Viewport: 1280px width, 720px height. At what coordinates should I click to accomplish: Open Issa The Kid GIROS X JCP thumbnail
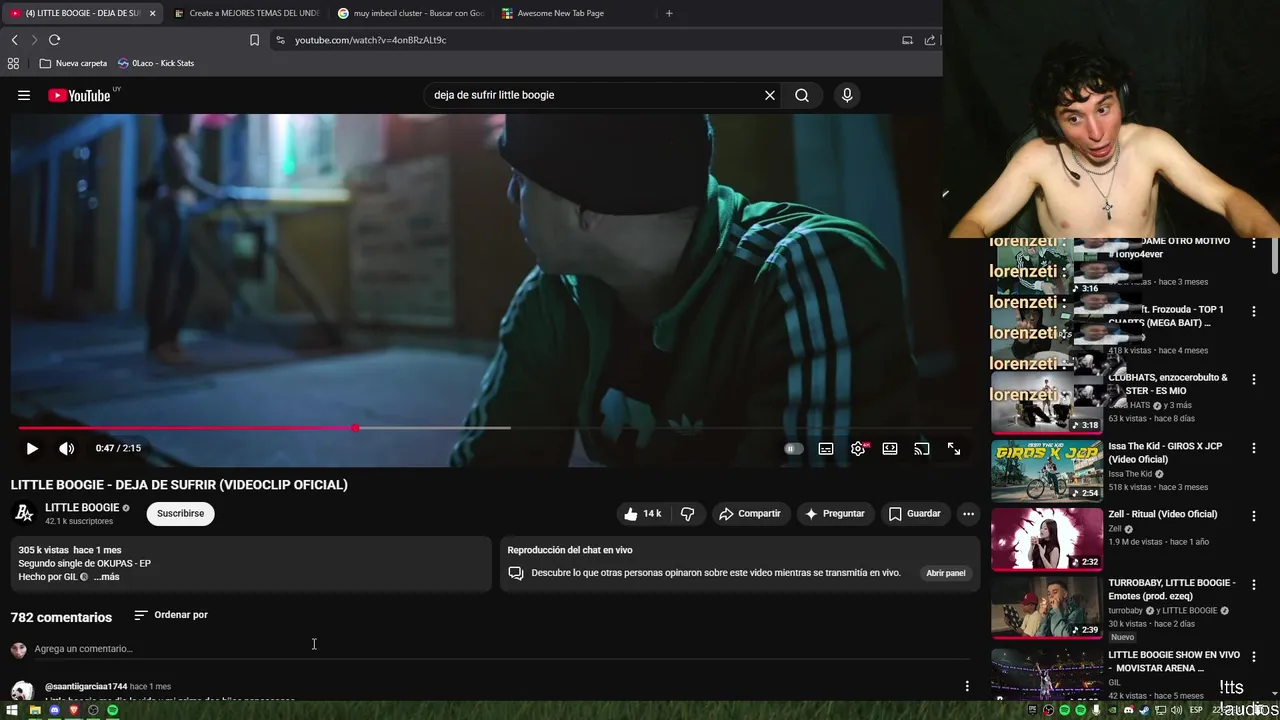pos(1047,471)
